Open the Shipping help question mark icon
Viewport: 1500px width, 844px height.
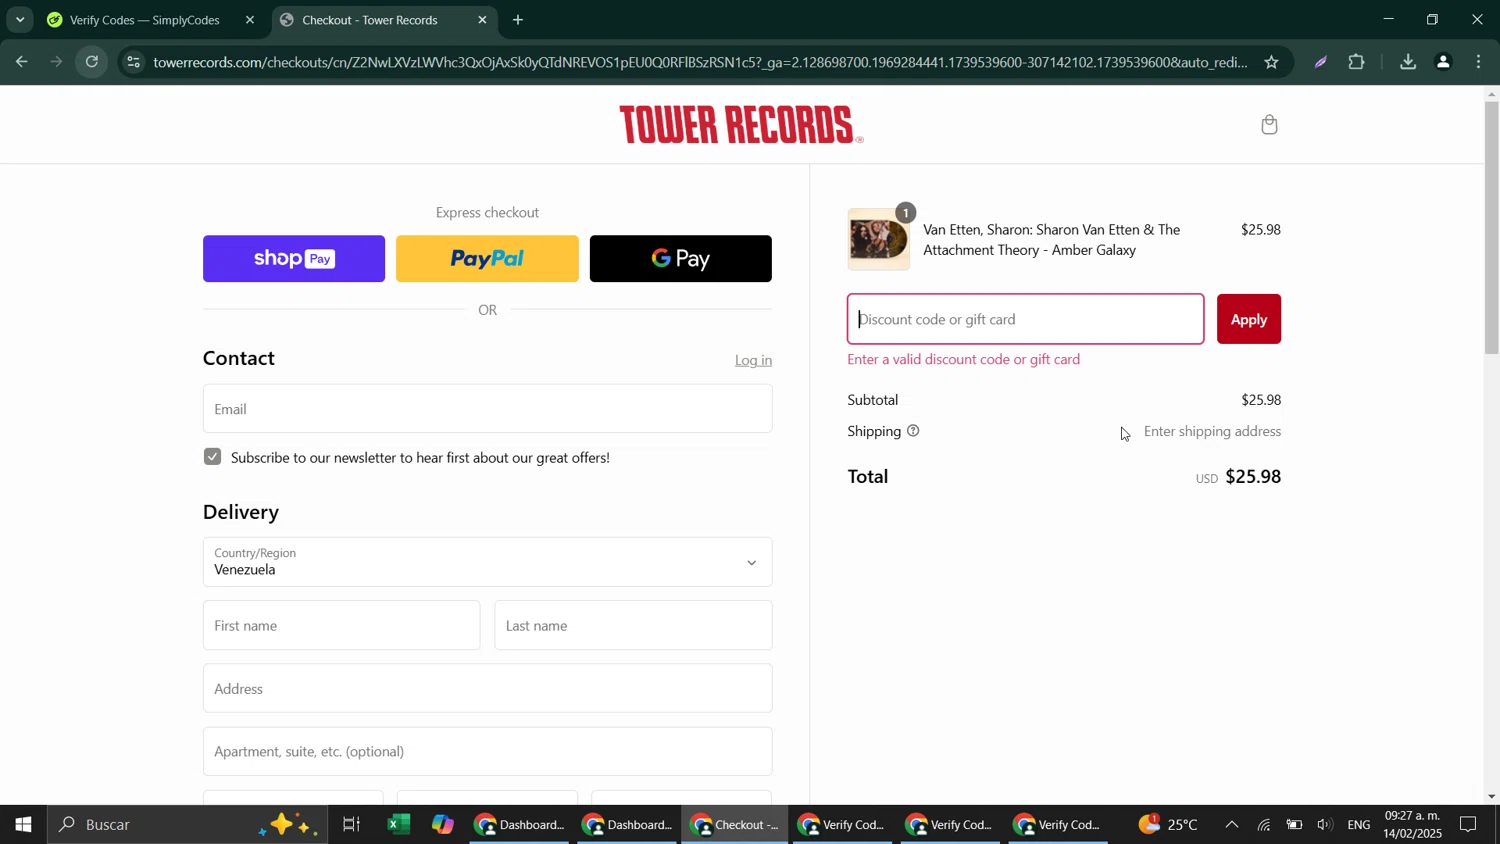tap(913, 432)
